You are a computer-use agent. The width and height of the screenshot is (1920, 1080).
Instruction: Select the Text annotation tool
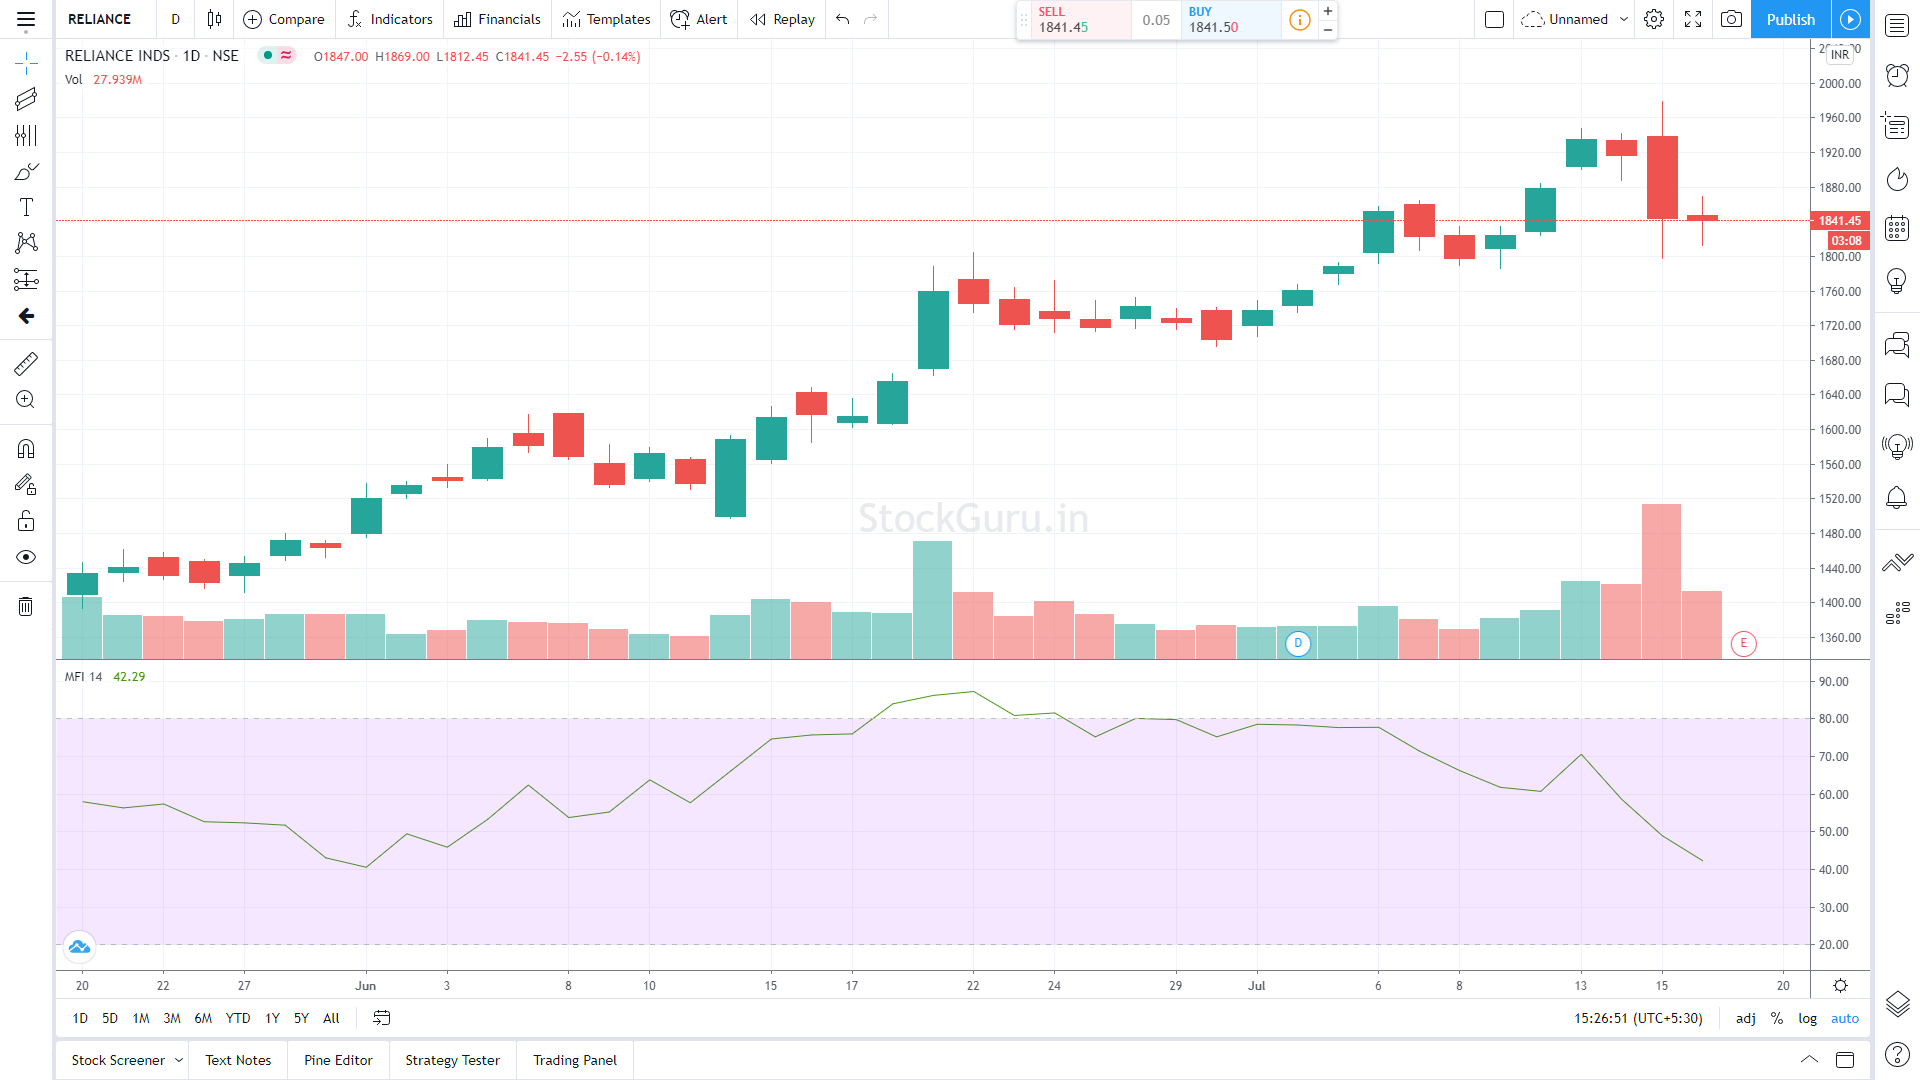[x=26, y=207]
